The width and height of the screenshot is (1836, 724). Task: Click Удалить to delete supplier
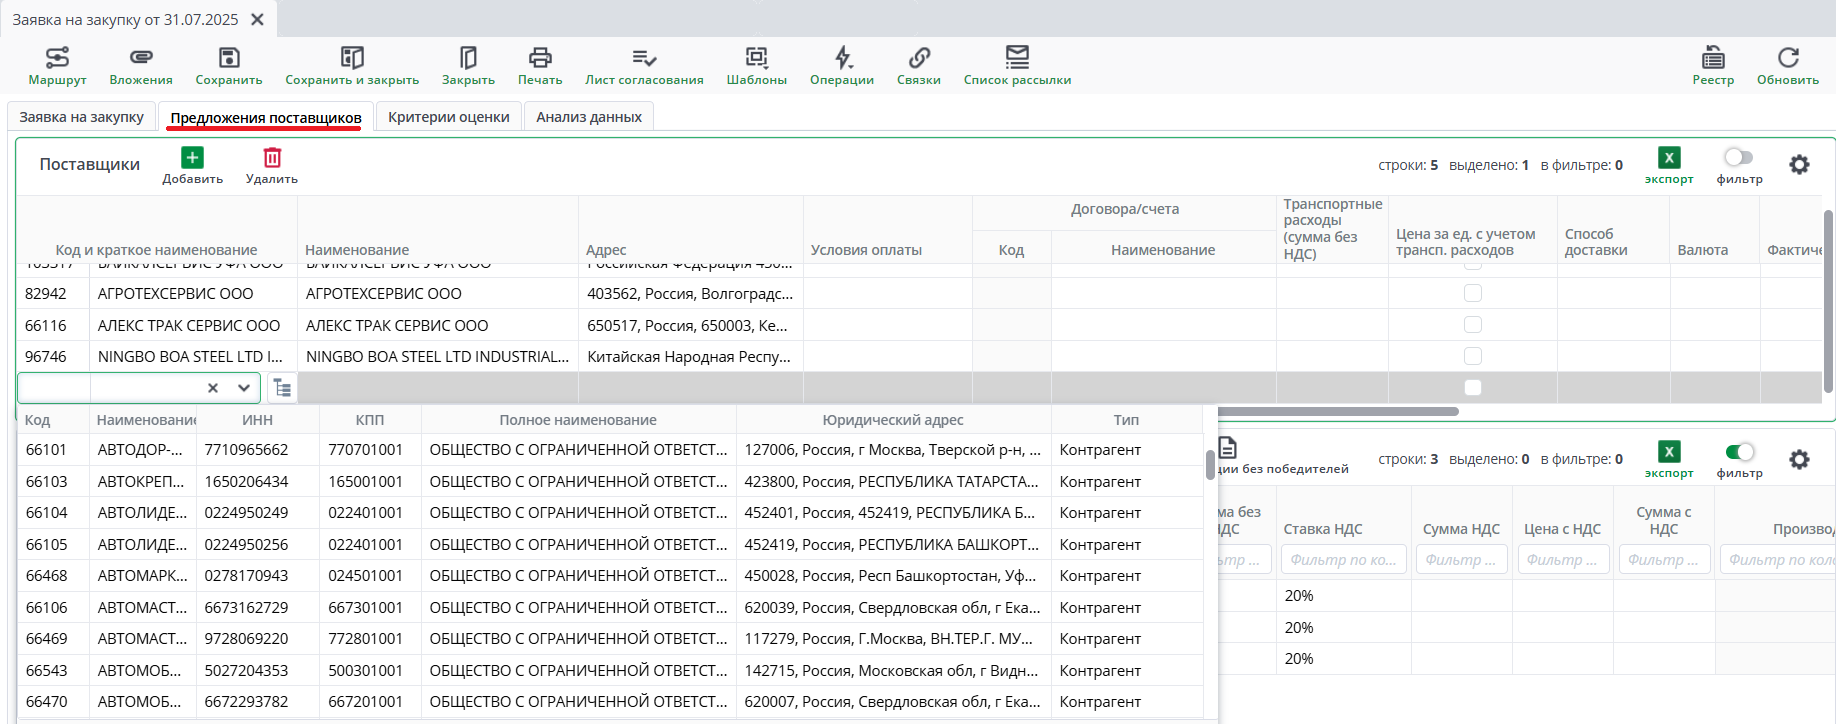pyautogui.click(x=272, y=165)
